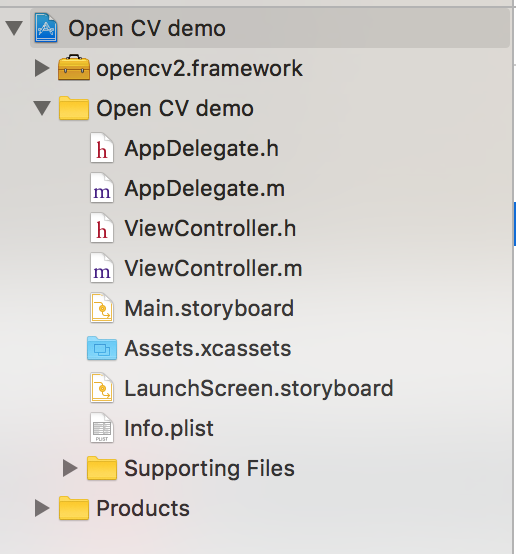
Task: Expand the Products group
Action: point(42,508)
